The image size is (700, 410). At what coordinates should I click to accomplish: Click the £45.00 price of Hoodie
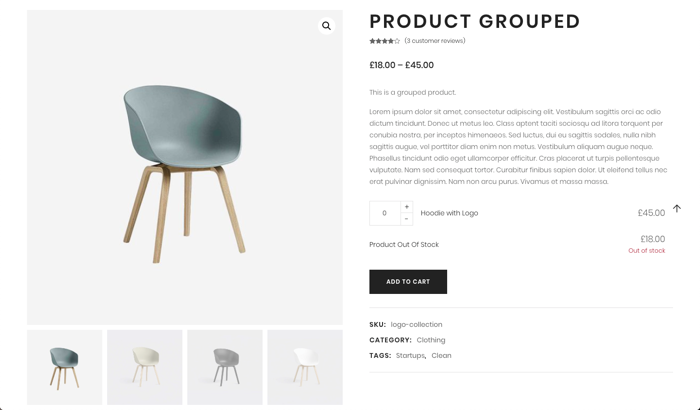point(651,213)
